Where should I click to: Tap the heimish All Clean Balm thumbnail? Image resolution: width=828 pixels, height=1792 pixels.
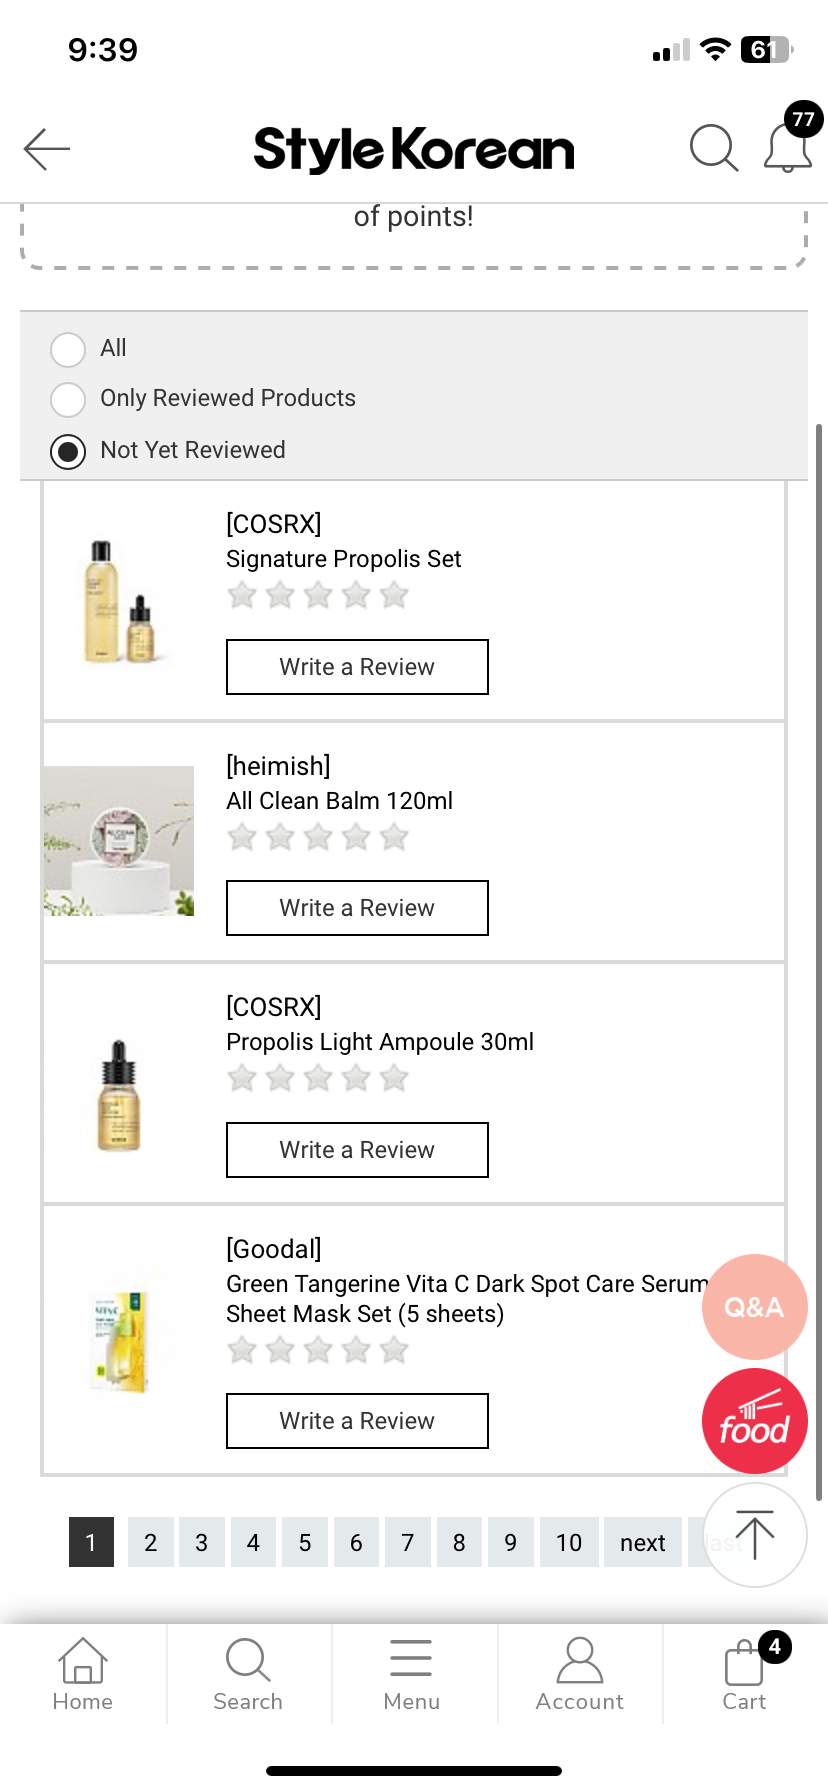click(119, 840)
